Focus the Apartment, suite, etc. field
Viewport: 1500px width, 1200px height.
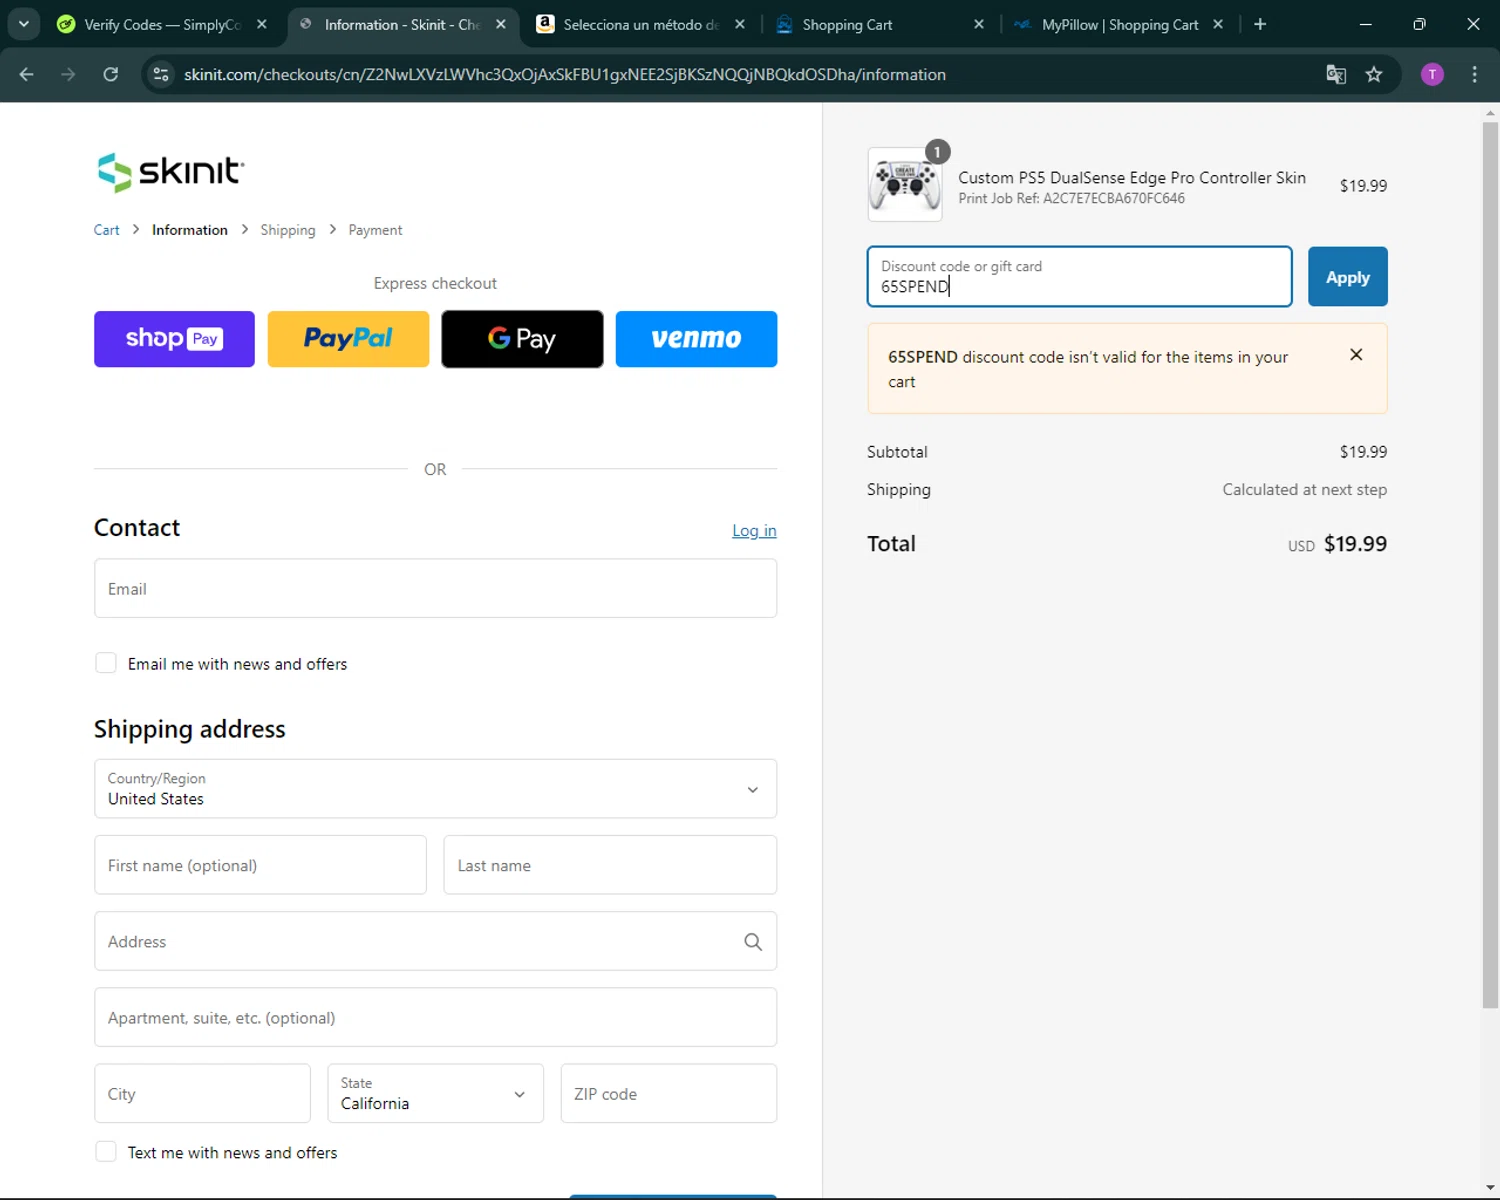click(x=435, y=1017)
